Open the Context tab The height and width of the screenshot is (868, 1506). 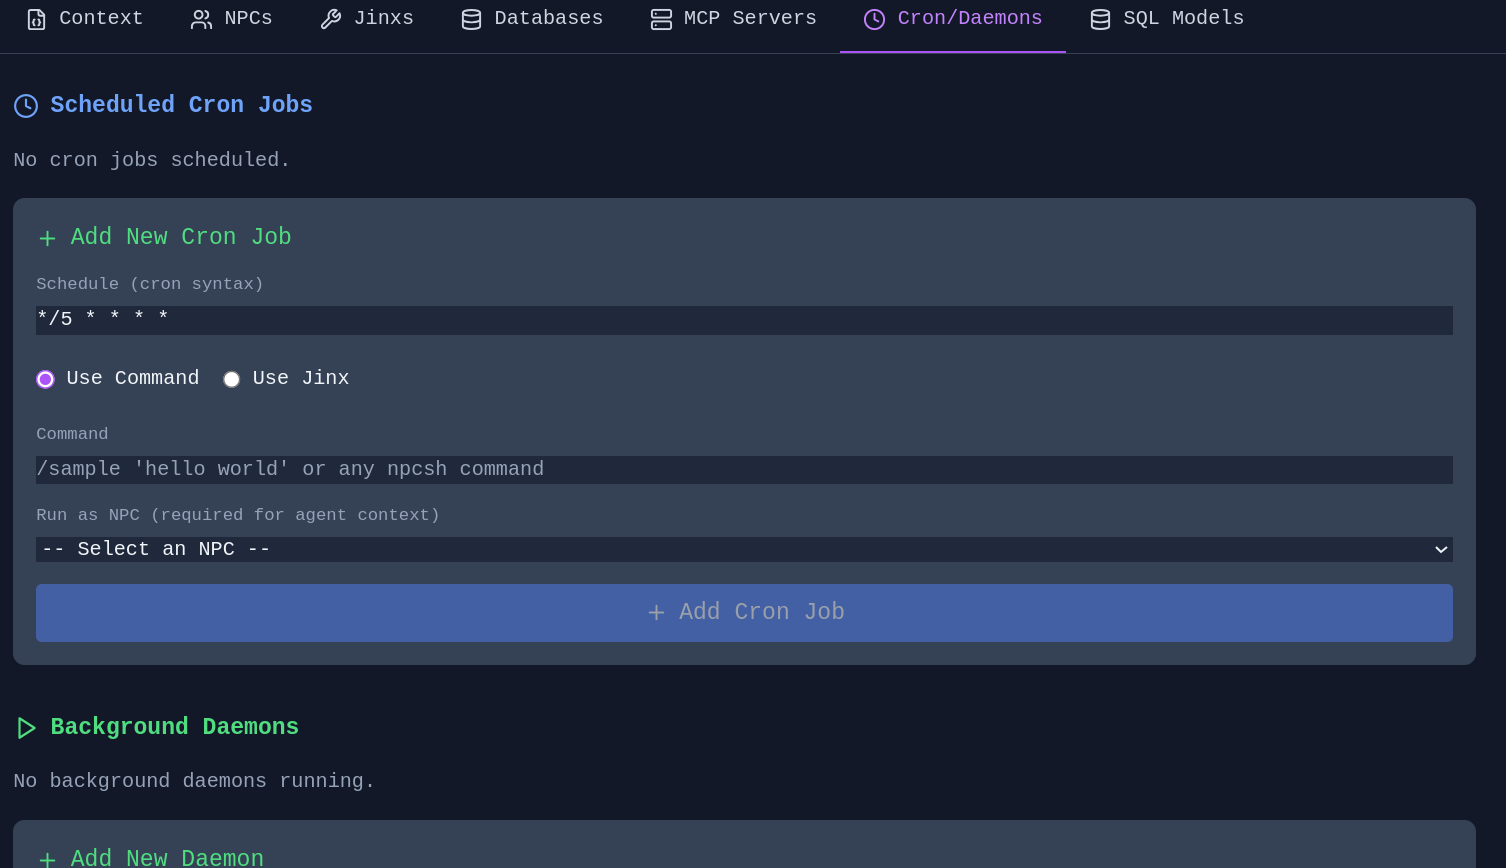pyautogui.click(x=85, y=19)
